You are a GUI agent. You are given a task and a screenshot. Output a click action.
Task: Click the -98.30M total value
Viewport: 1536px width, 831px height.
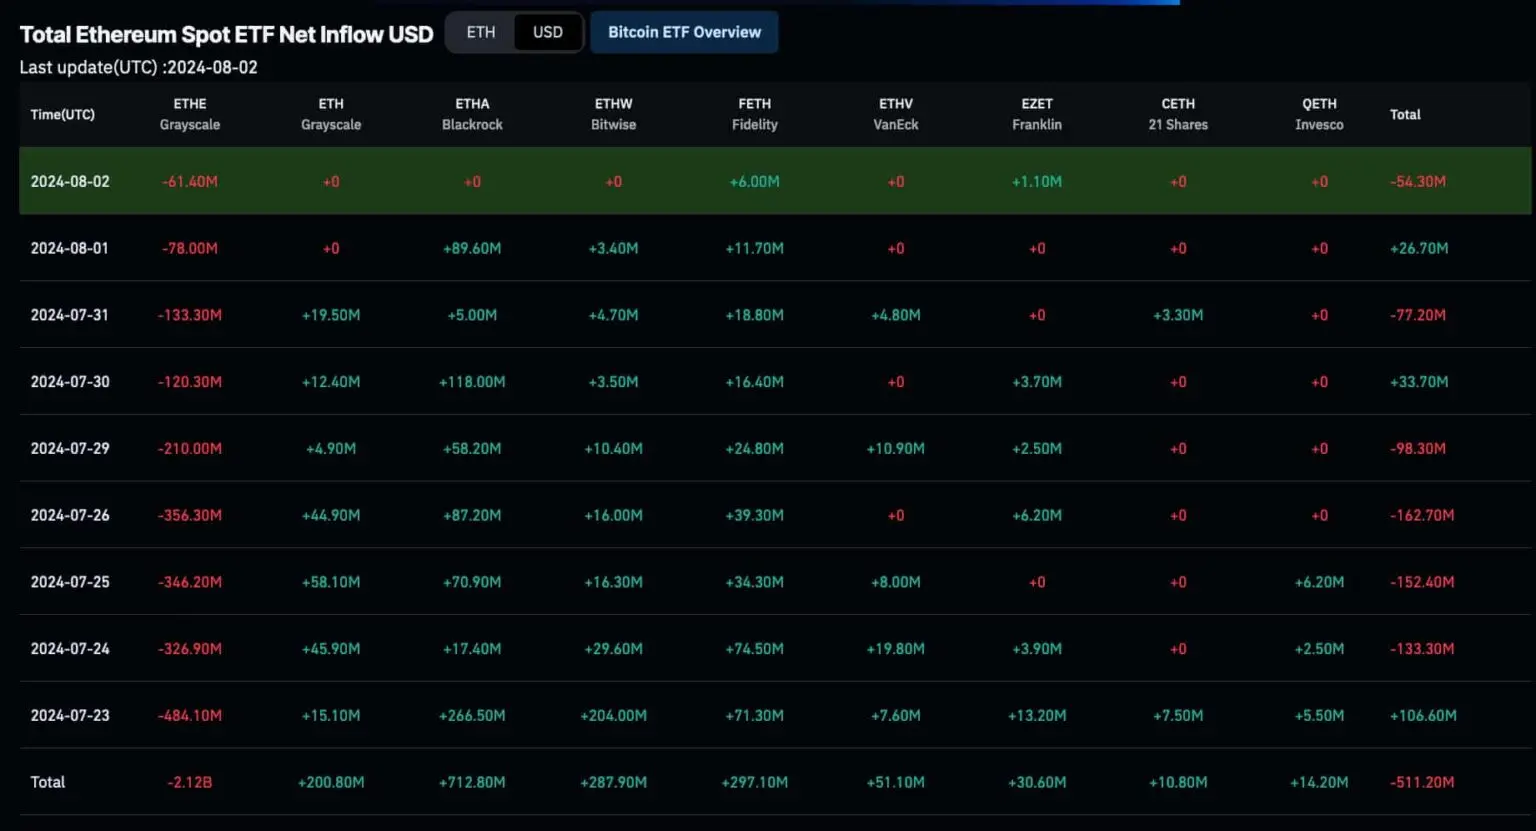[x=1418, y=449]
